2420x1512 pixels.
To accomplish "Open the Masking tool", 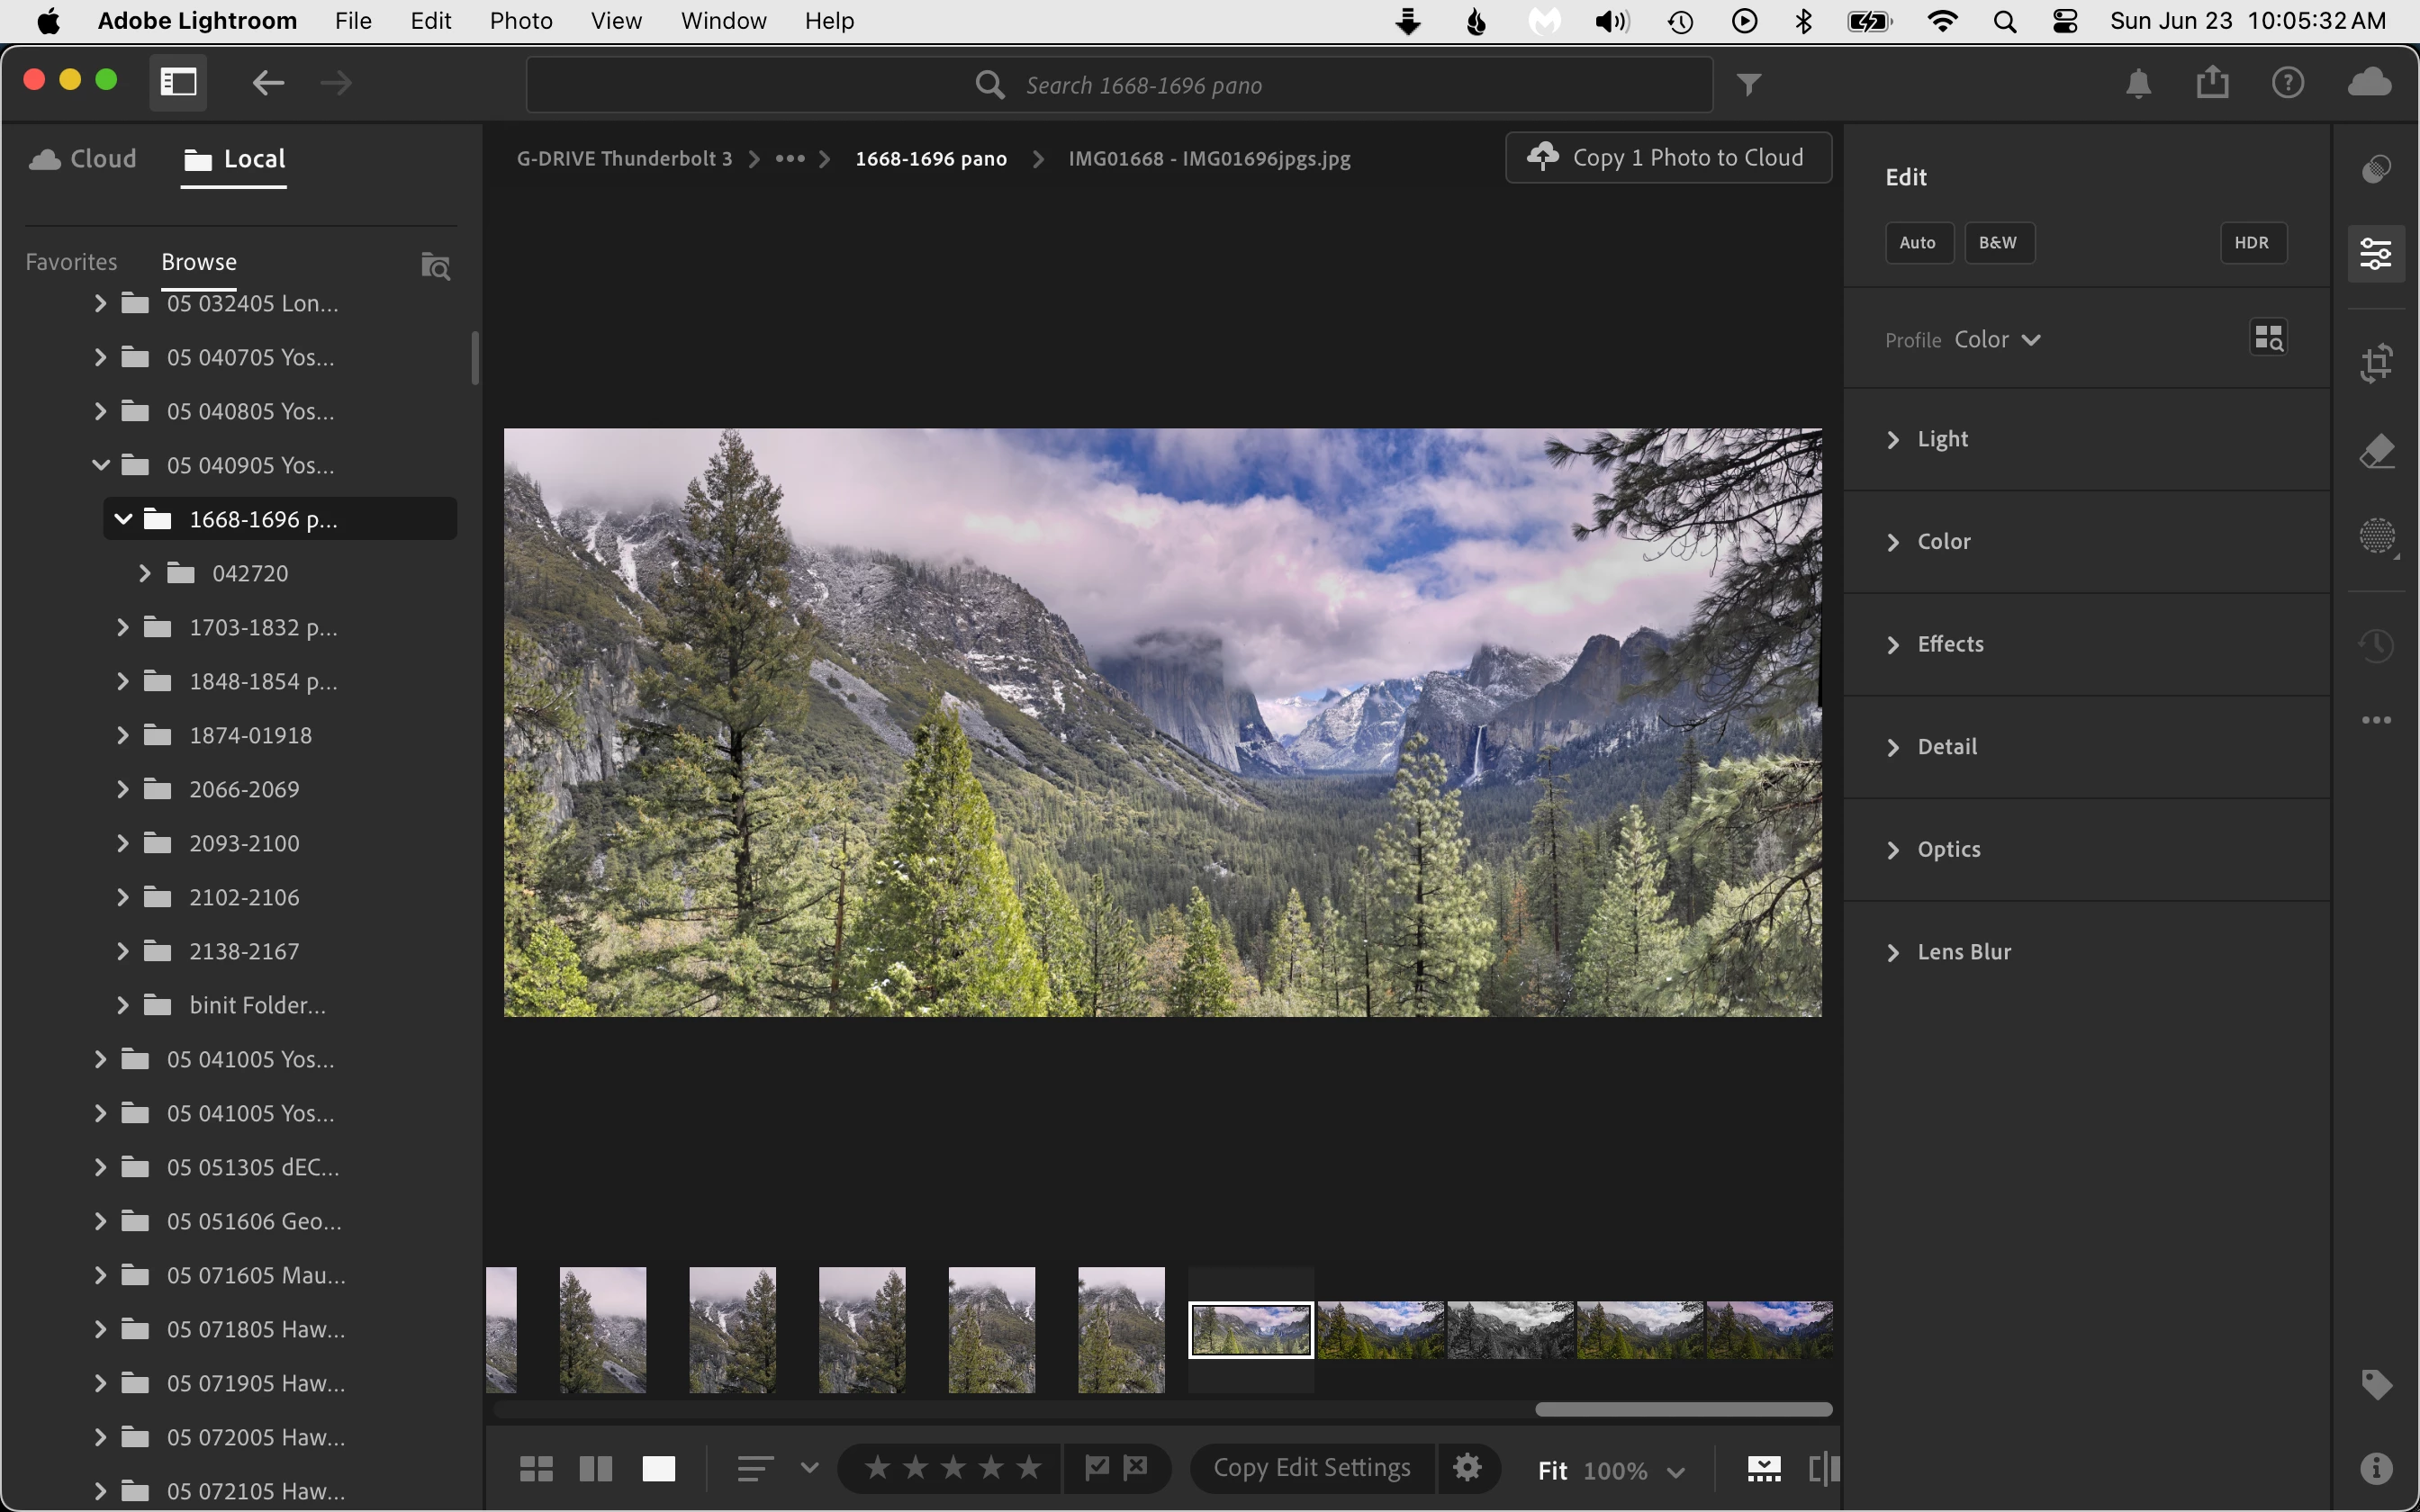I will (2376, 537).
